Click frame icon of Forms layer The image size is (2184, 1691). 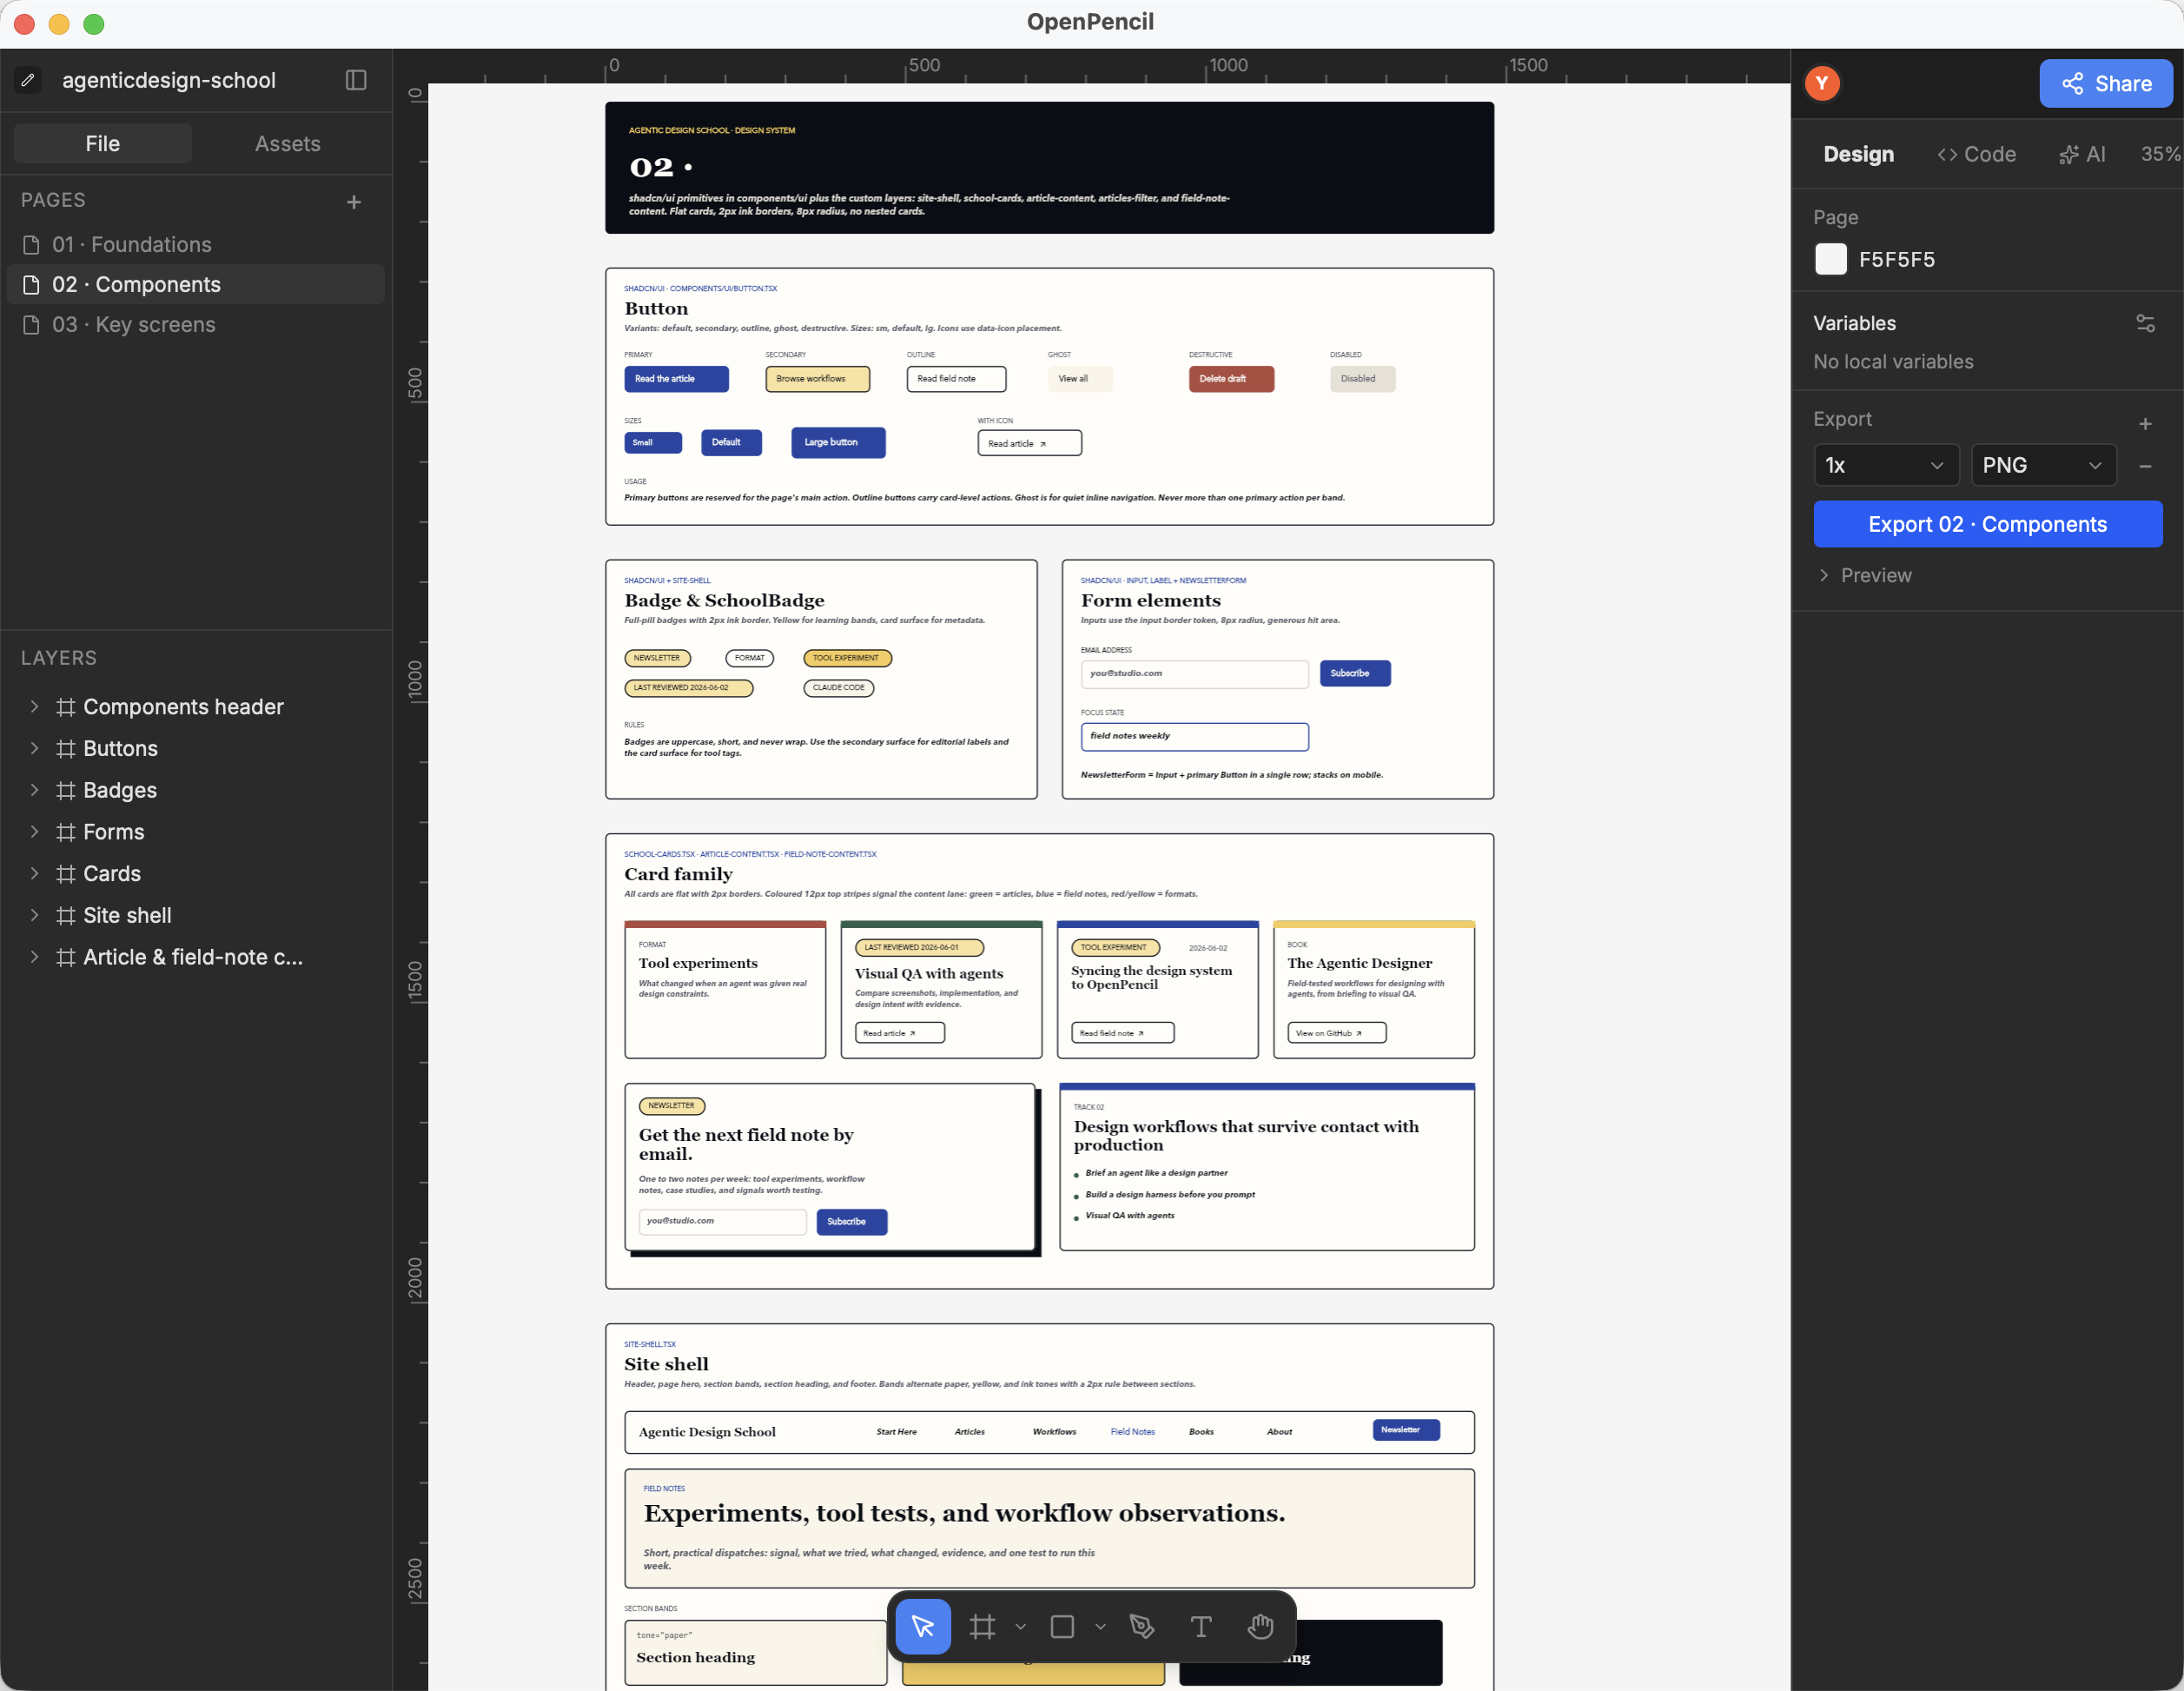click(66, 832)
